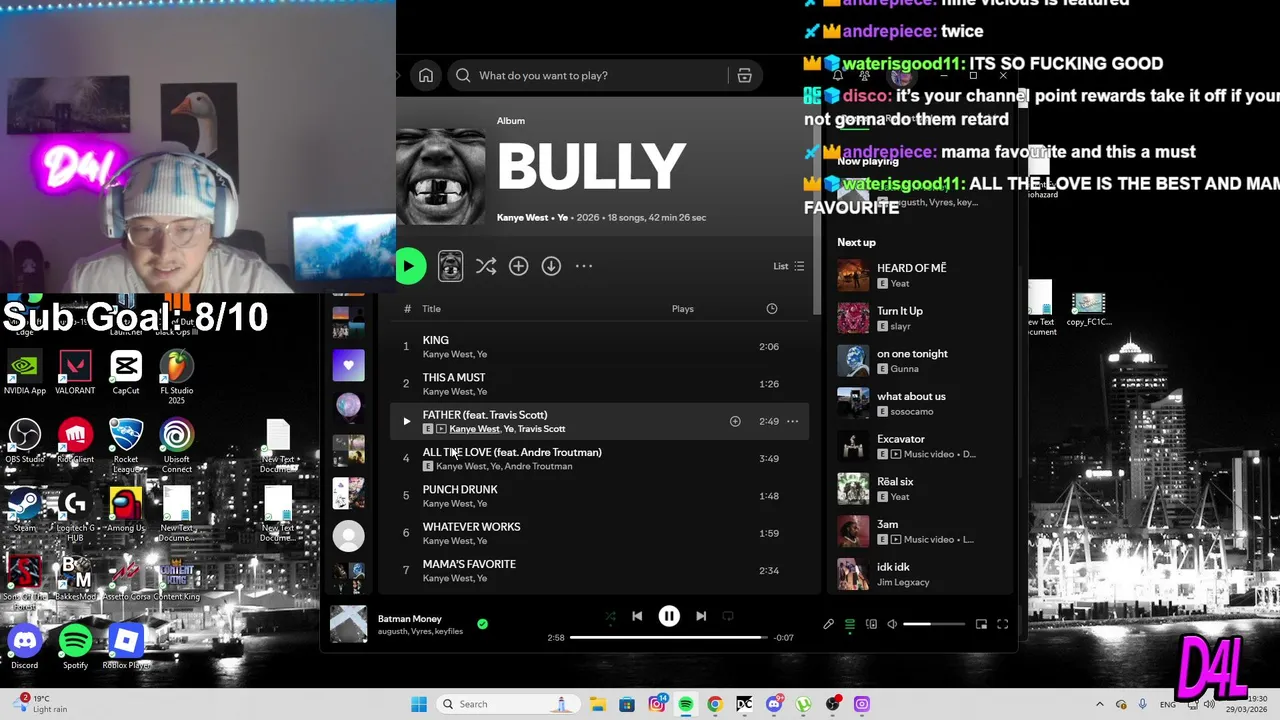Image resolution: width=1280 pixels, height=720 pixels.
Task: Open VALORANT desktop shortcut
Action: point(75,372)
